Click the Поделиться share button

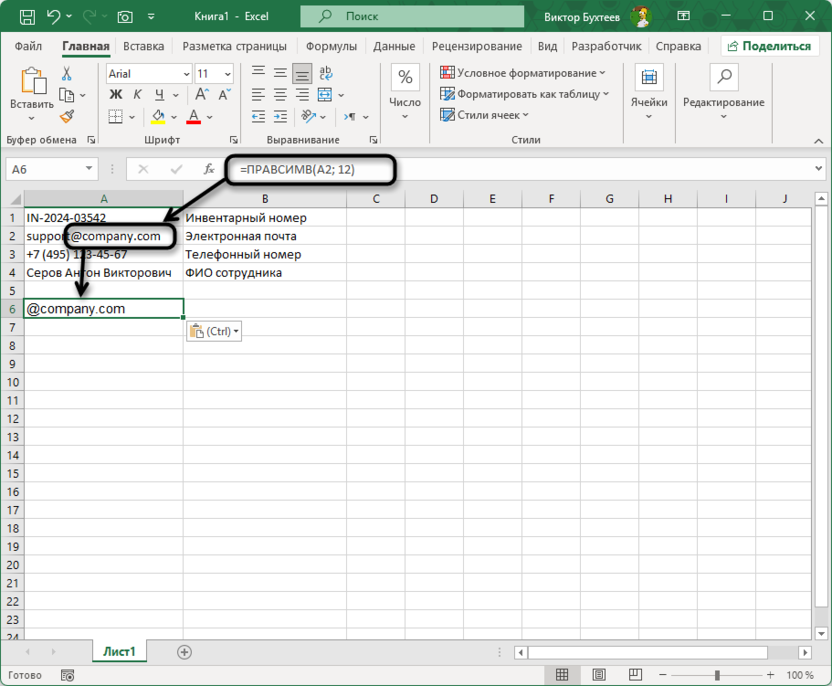tap(769, 46)
